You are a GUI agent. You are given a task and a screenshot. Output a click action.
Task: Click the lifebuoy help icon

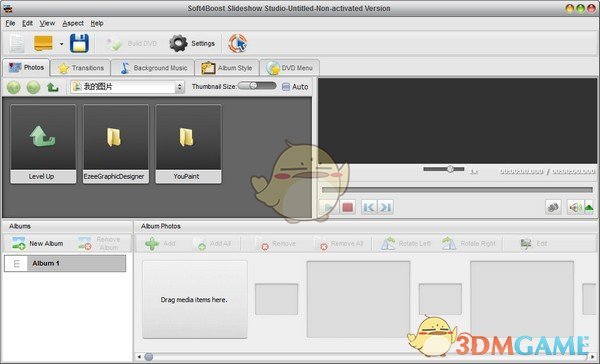point(238,43)
